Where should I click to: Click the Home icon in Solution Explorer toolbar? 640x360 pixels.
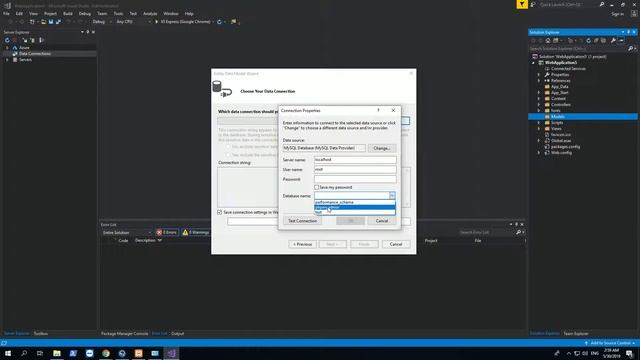(x=548, y=40)
